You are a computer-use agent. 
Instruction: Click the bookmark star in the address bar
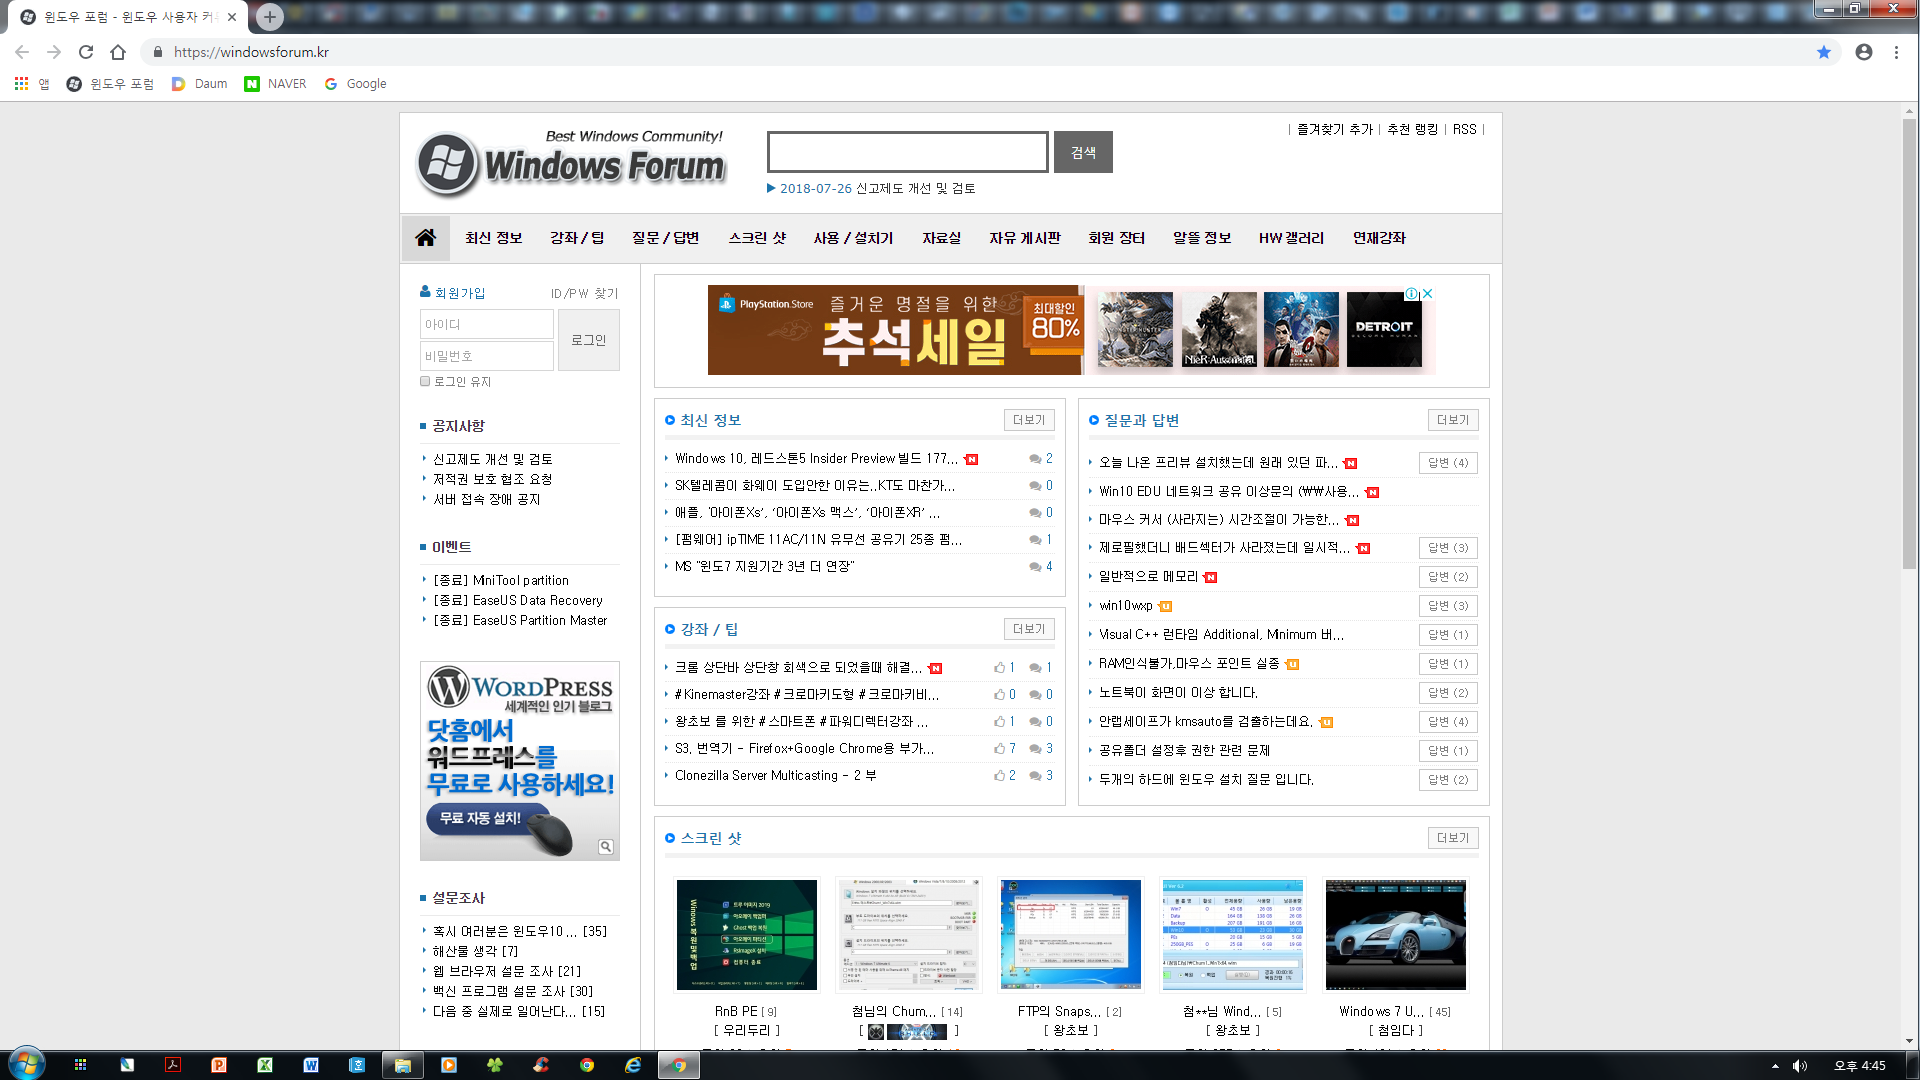point(1824,52)
